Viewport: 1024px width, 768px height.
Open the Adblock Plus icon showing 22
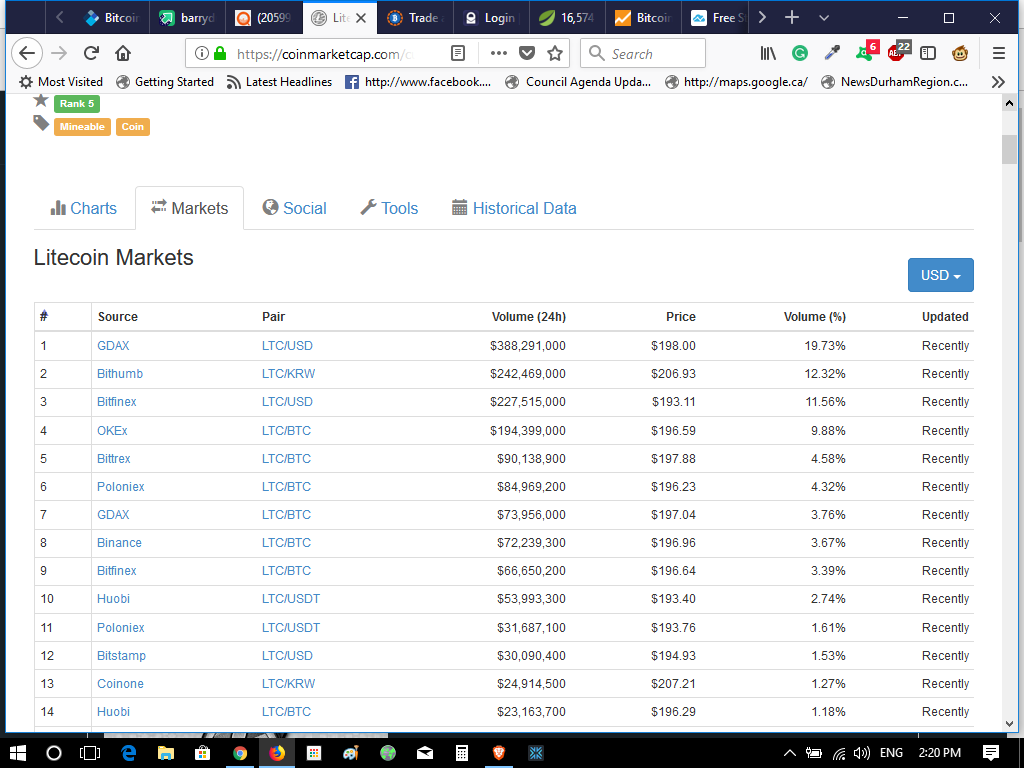click(899, 52)
